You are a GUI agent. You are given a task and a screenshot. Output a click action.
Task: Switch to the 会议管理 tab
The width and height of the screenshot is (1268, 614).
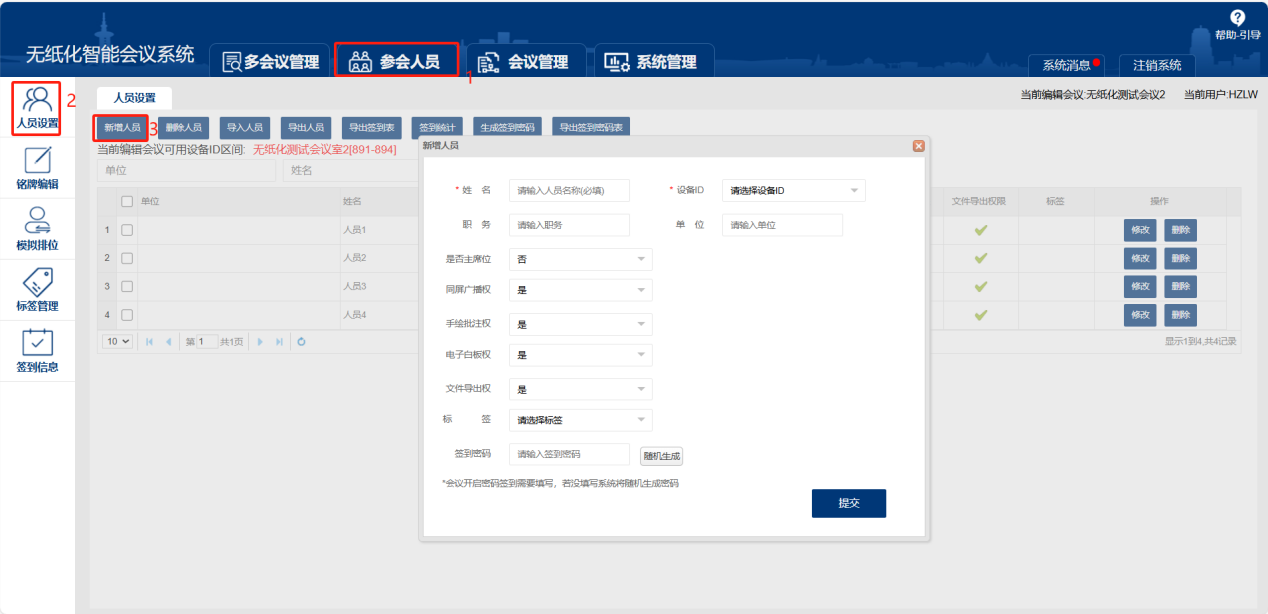tap(527, 62)
